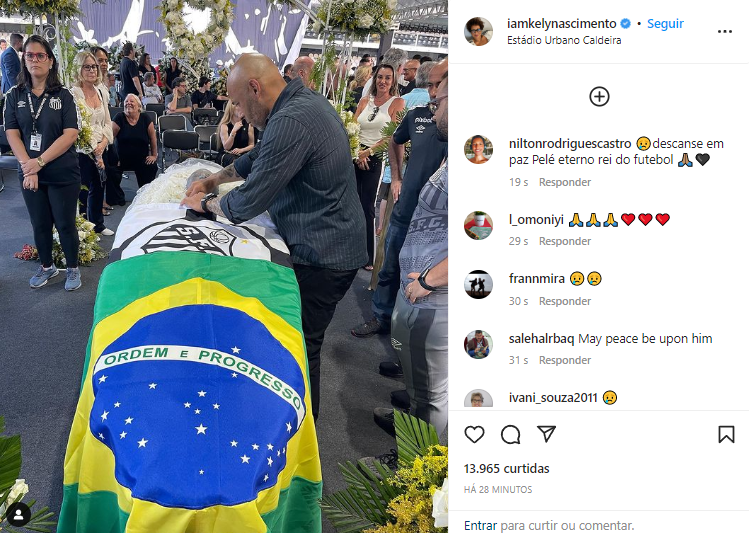
Task: Click Entrar to log in
Action: click(x=480, y=525)
